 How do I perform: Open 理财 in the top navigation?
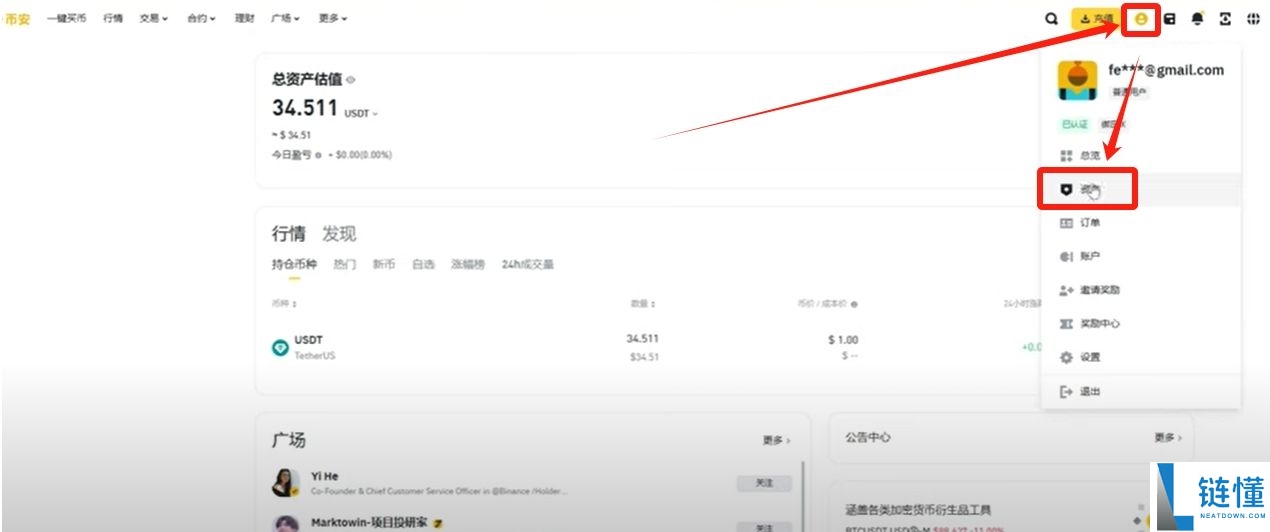click(244, 19)
